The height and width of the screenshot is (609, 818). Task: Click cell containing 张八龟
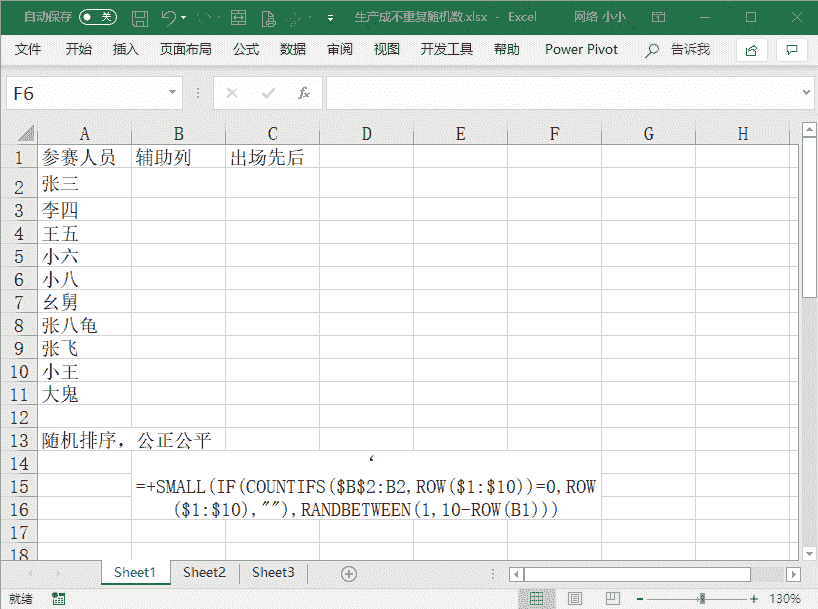(x=85, y=325)
